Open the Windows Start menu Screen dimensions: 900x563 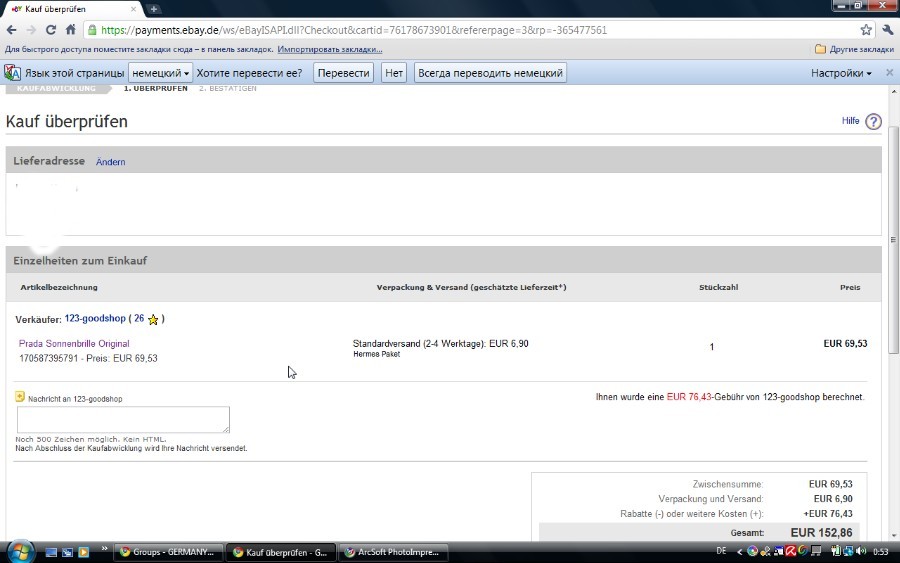coord(20,551)
